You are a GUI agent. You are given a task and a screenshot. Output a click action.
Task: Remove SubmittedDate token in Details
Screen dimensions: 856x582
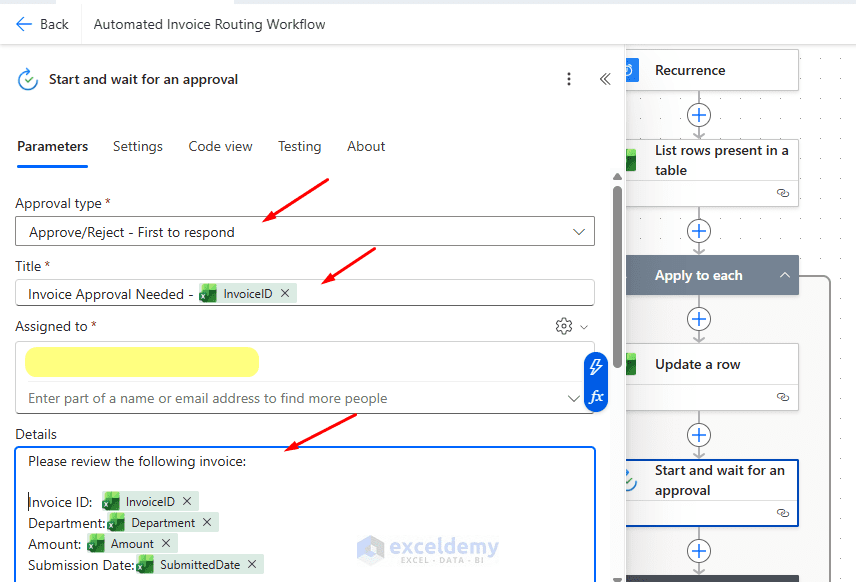point(252,565)
